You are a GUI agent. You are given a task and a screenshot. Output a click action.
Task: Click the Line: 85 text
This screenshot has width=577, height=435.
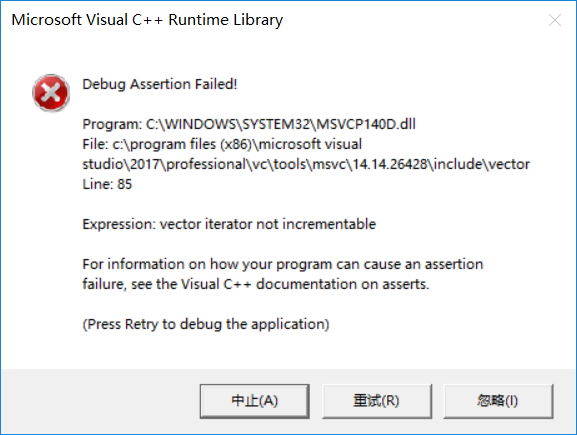(107, 184)
